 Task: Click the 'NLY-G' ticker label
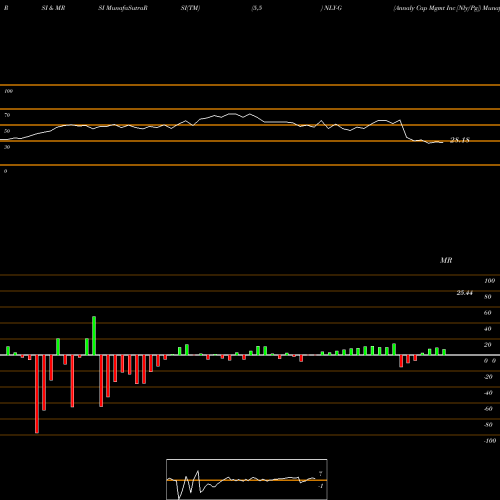click(333, 8)
